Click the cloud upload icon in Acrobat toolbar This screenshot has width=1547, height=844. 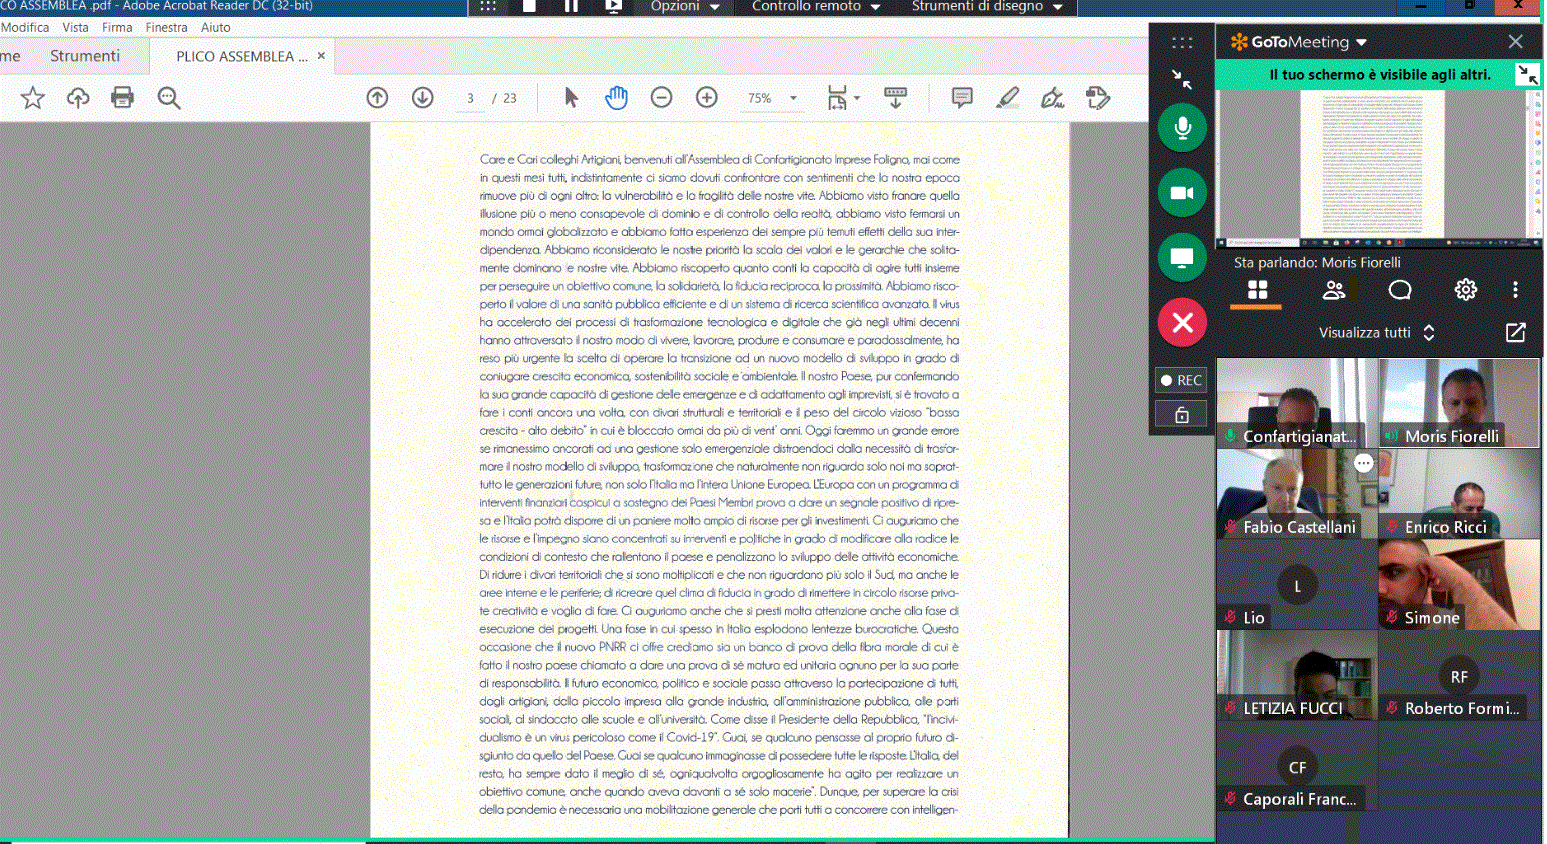pos(78,97)
